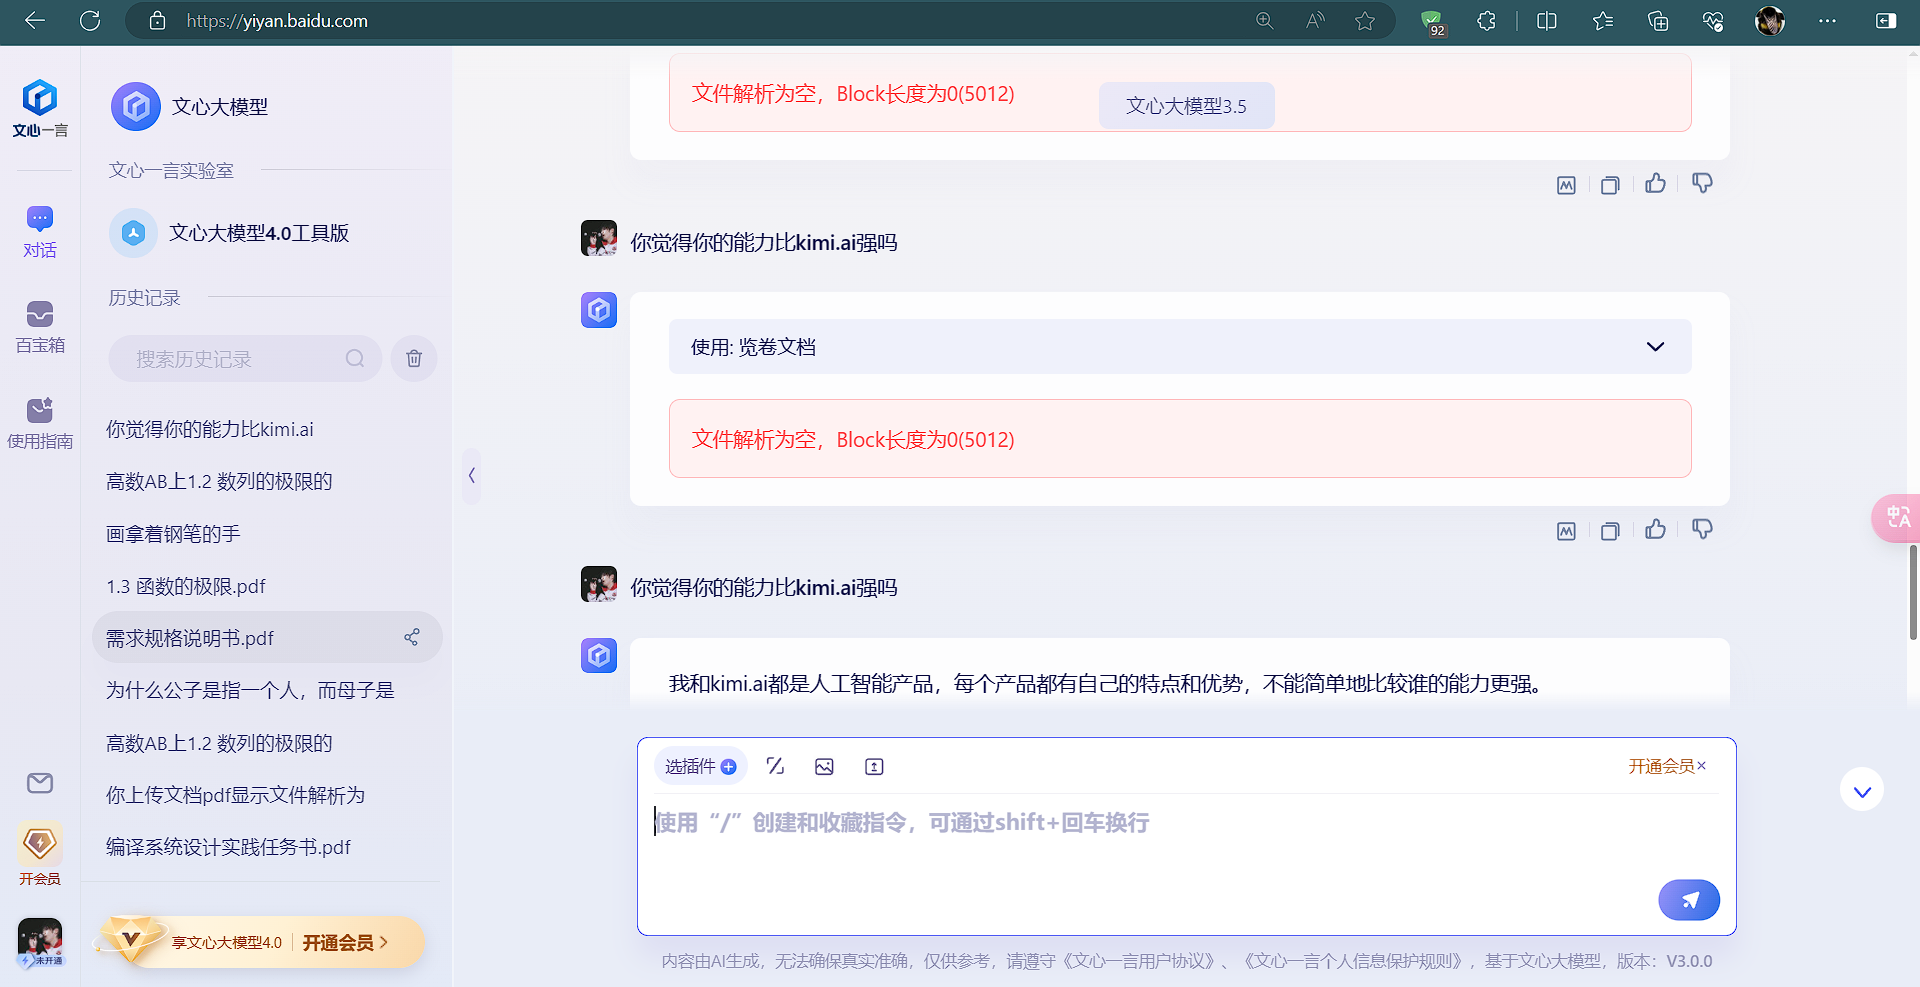Viewport: 1920px width, 987px height.
Task: Open history item 画拿着钢笔的手
Action: click(173, 534)
